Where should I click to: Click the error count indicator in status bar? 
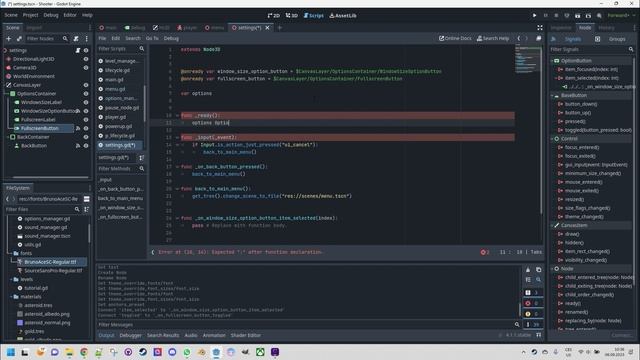tap(485, 252)
